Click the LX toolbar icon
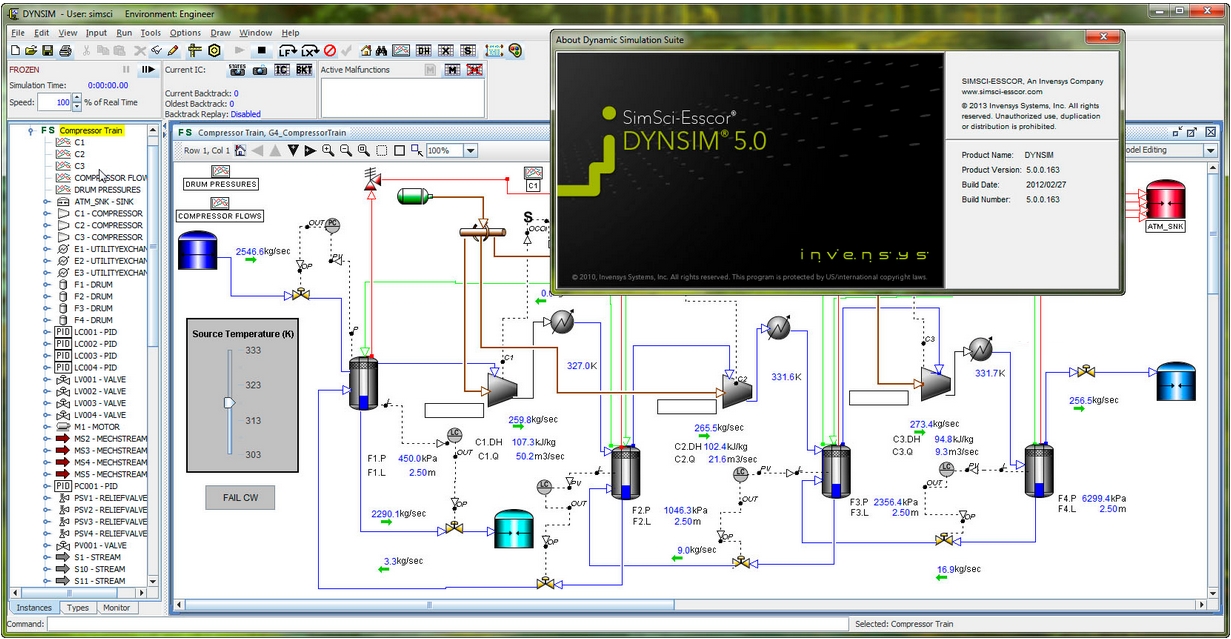1231x639 pixels. pyautogui.click(x=310, y=50)
